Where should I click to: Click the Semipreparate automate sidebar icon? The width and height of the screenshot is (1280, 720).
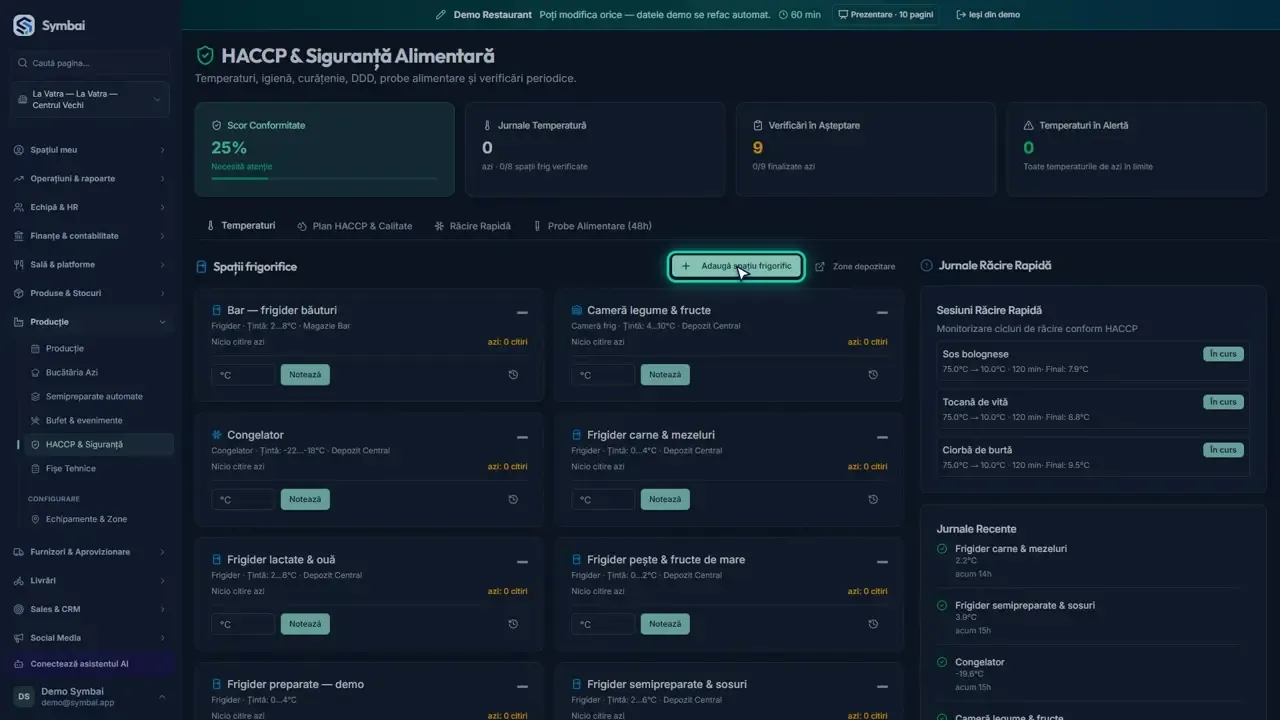[36, 396]
